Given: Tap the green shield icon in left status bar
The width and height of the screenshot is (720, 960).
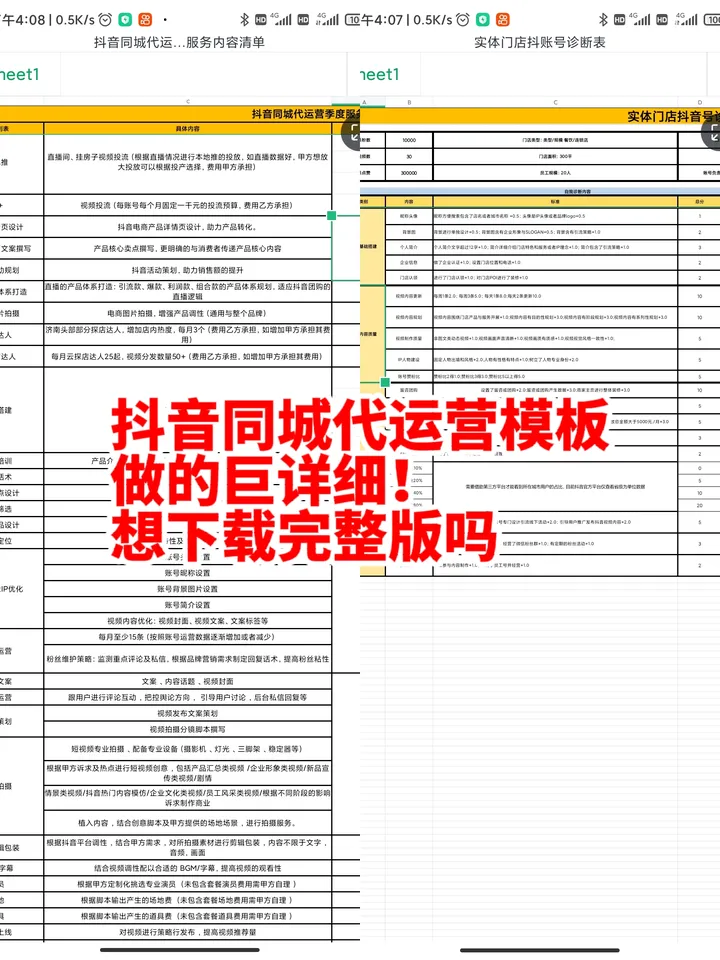Looking at the screenshot, I should tap(125, 20).
